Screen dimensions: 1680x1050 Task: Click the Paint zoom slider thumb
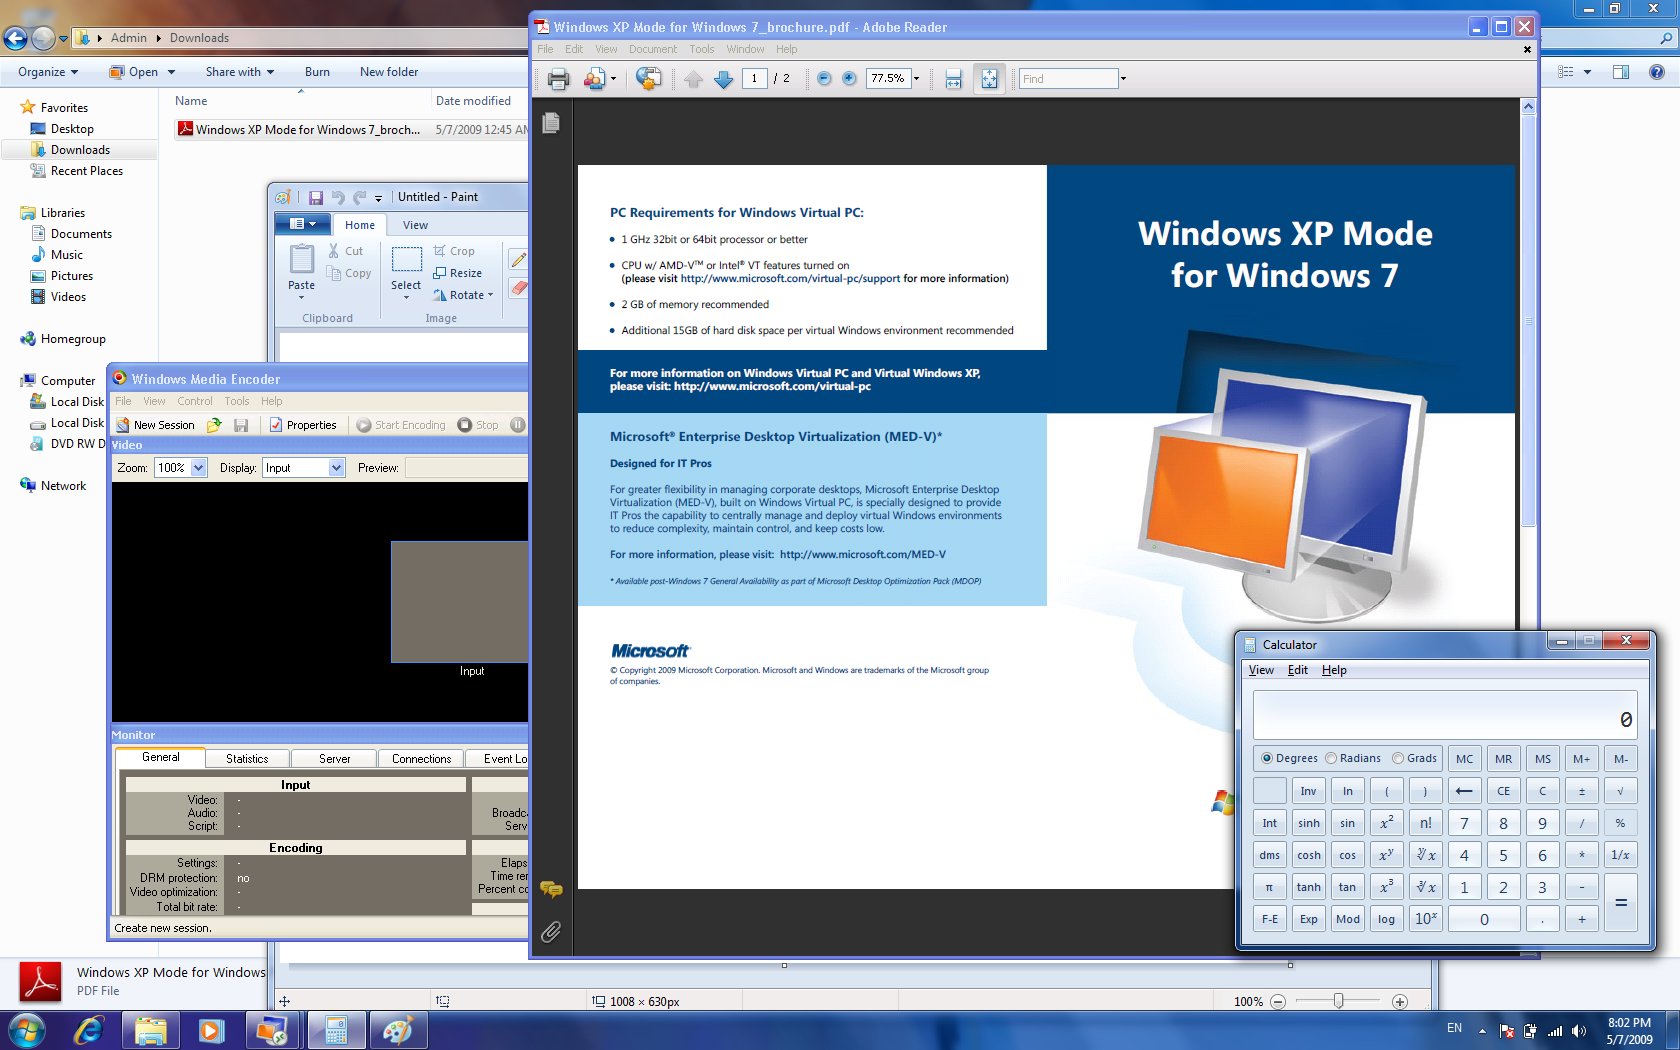tap(1338, 1001)
